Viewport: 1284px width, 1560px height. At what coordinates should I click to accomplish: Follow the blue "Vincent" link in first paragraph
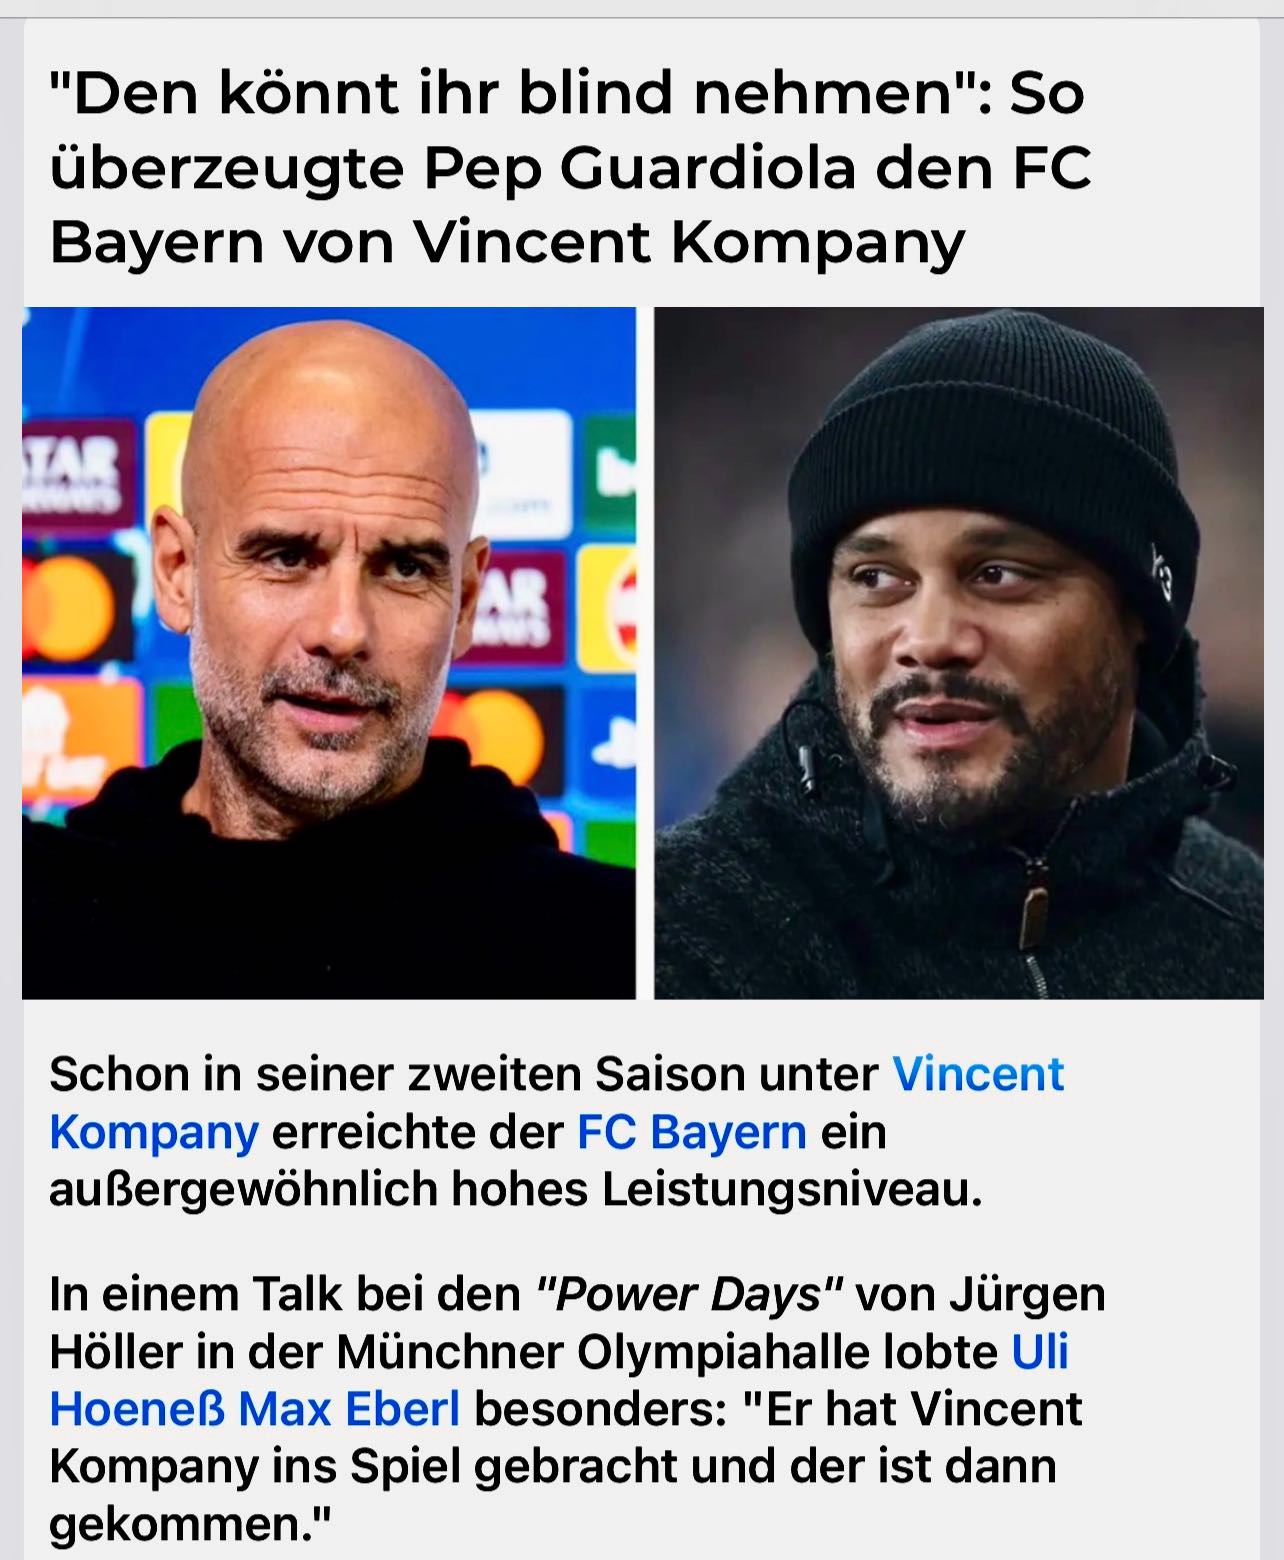coord(978,1074)
